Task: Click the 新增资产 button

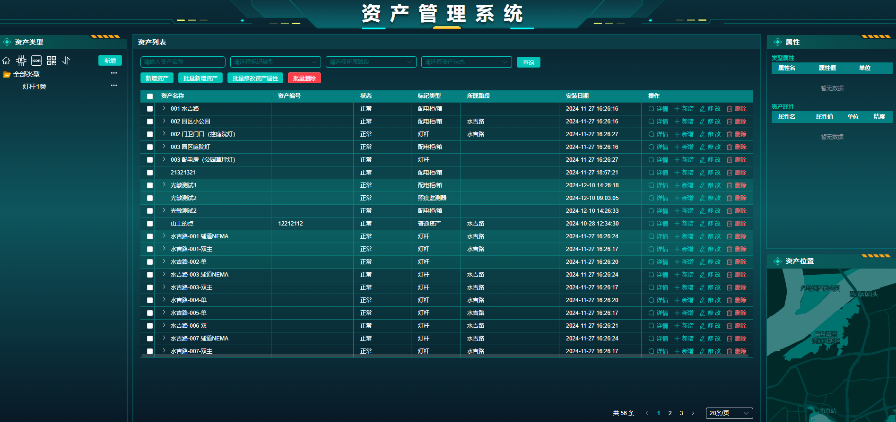Action: pos(156,77)
